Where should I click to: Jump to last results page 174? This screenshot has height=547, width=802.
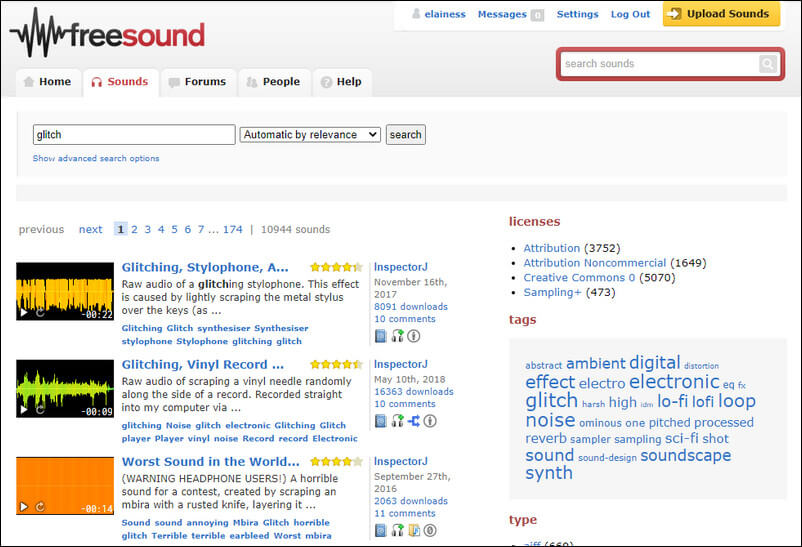click(233, 229)
